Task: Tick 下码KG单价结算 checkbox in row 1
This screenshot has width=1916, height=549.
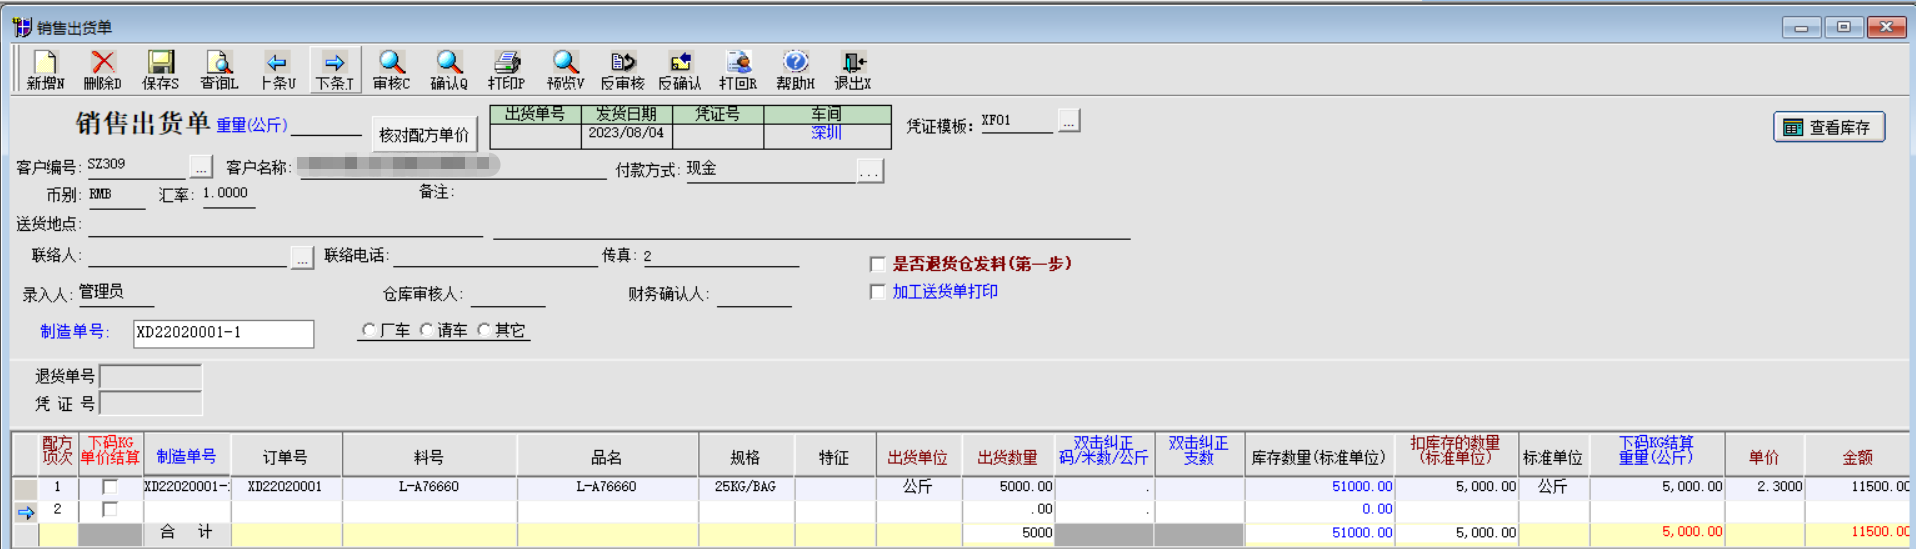Action: [110, 487]
